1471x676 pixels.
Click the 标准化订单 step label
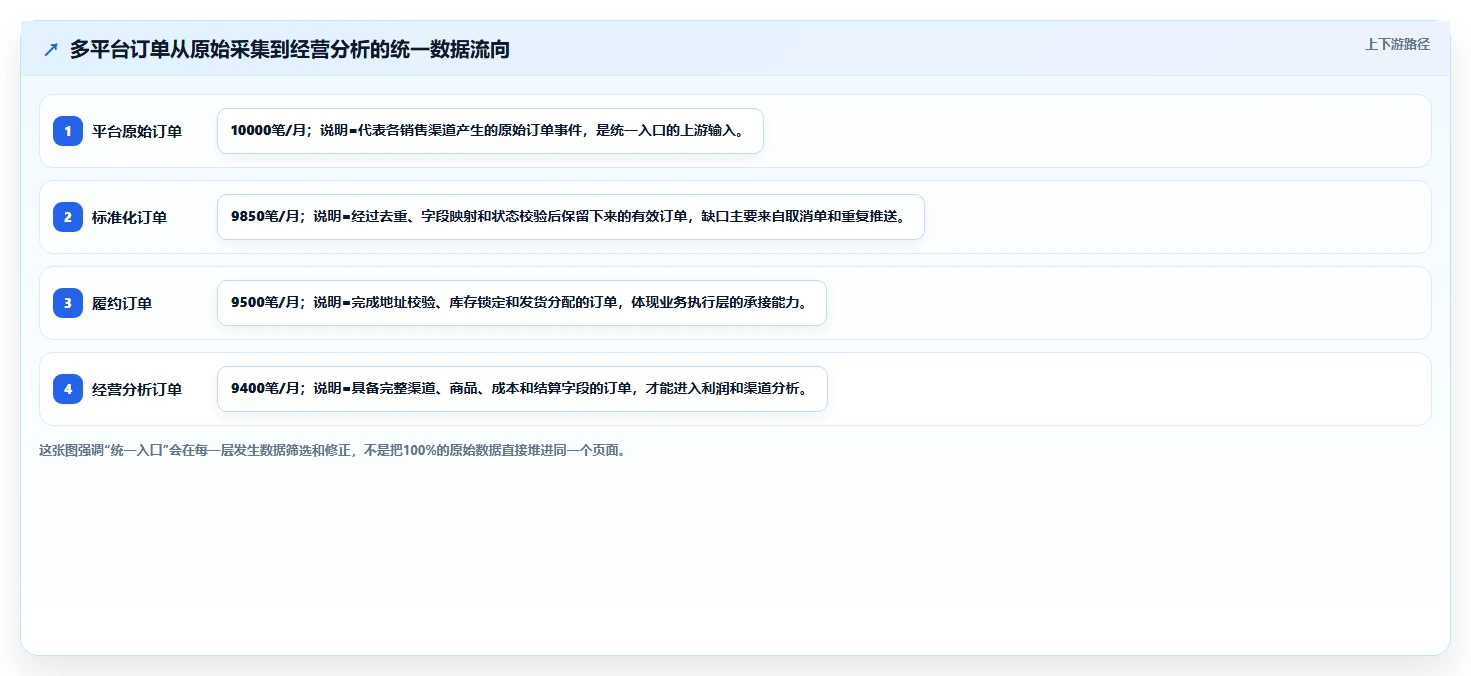tap(129, 217)
